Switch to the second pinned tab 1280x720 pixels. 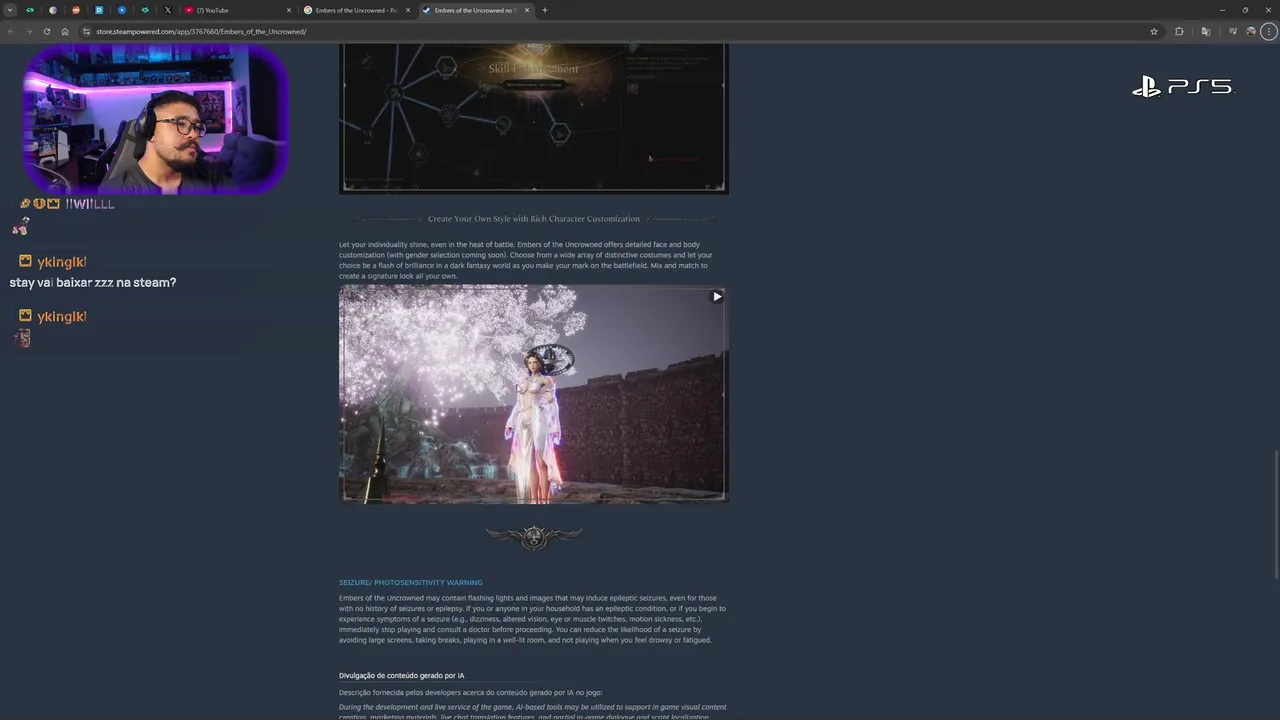pyautogui.click(x=53, y=10)
